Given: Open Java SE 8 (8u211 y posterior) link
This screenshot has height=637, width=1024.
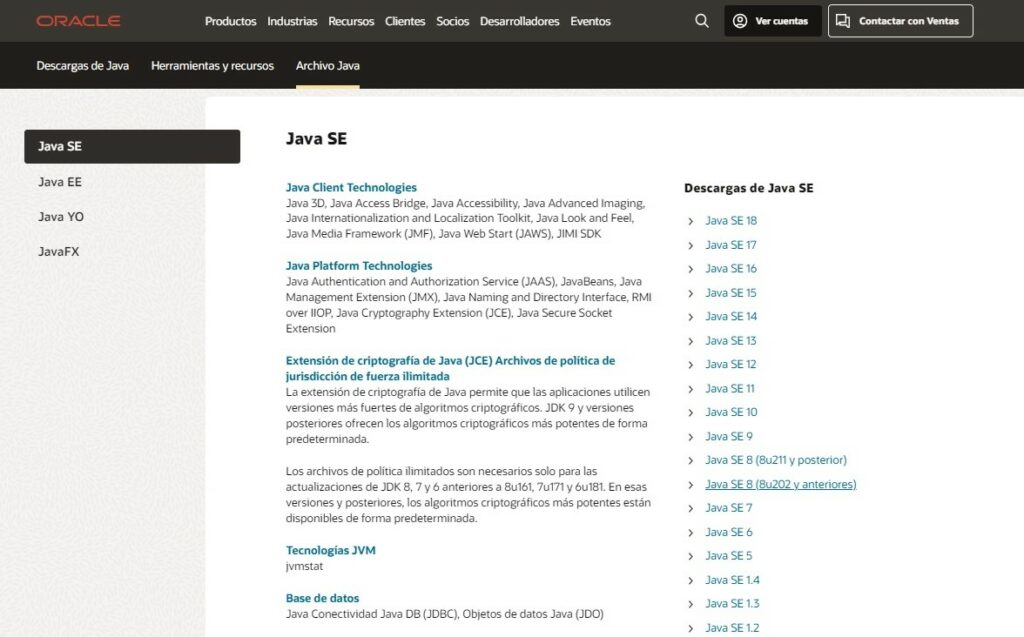Looking at the screenshot, I should coord(776,460).
